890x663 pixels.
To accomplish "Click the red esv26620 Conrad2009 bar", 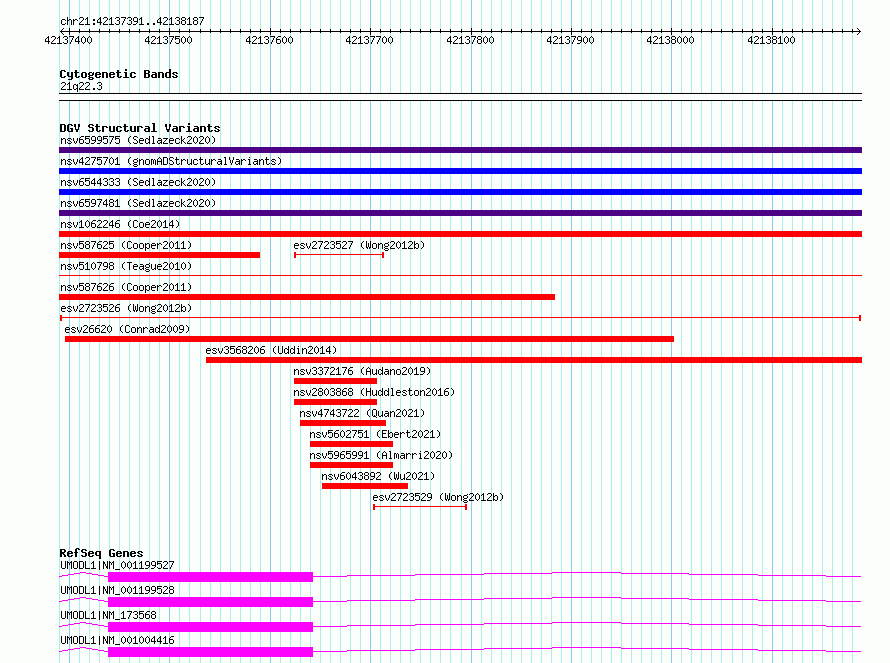I will (370, 339).
